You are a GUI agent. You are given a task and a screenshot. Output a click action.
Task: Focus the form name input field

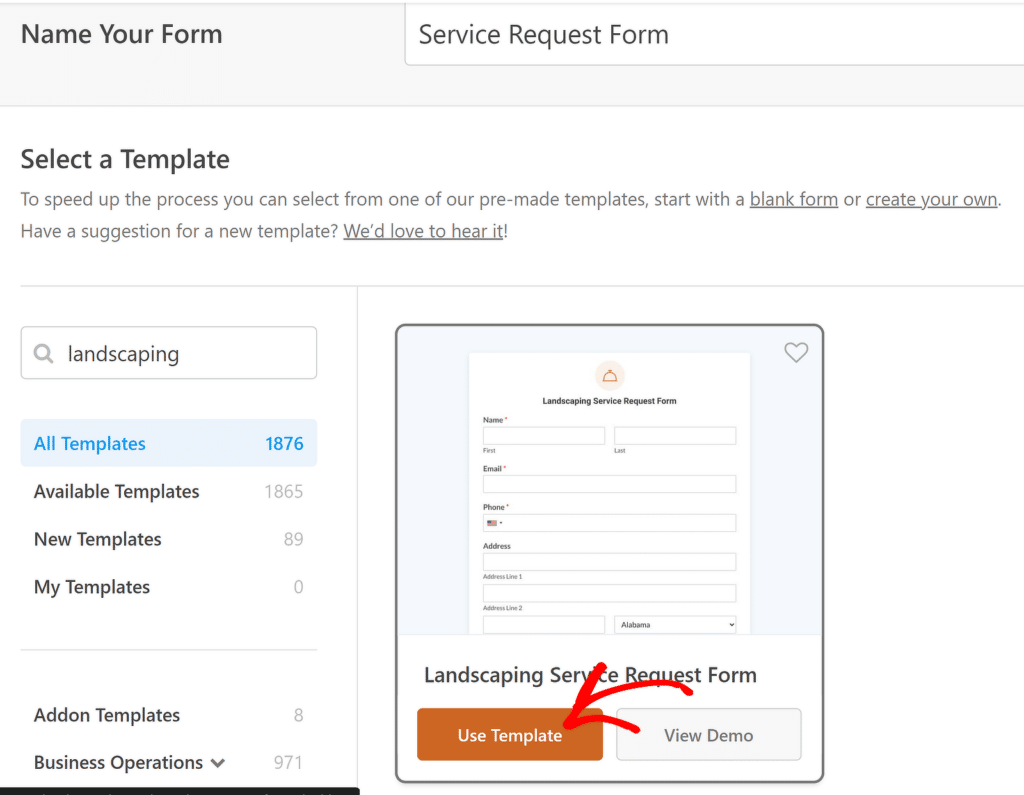(714, 35)
